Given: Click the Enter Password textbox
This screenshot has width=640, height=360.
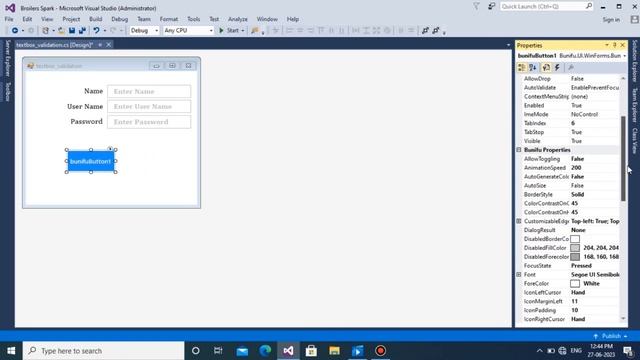Looking at the screenshot, I should 149,122.
